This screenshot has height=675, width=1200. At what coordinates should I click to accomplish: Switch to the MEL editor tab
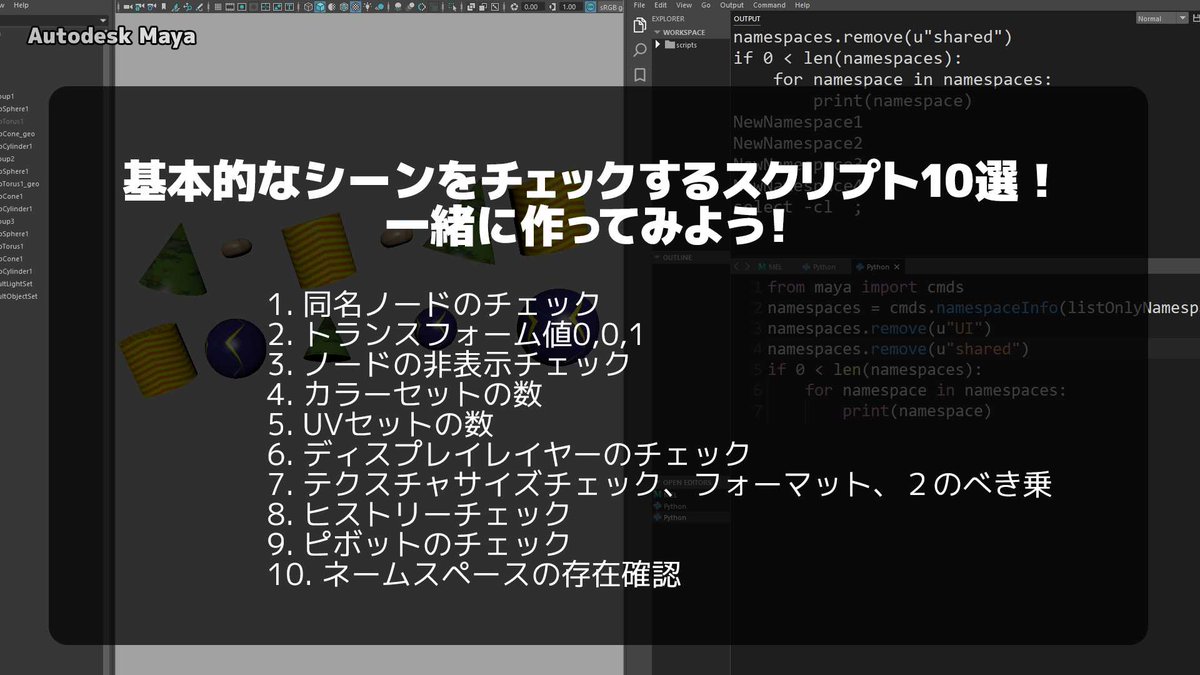(769, 267)
